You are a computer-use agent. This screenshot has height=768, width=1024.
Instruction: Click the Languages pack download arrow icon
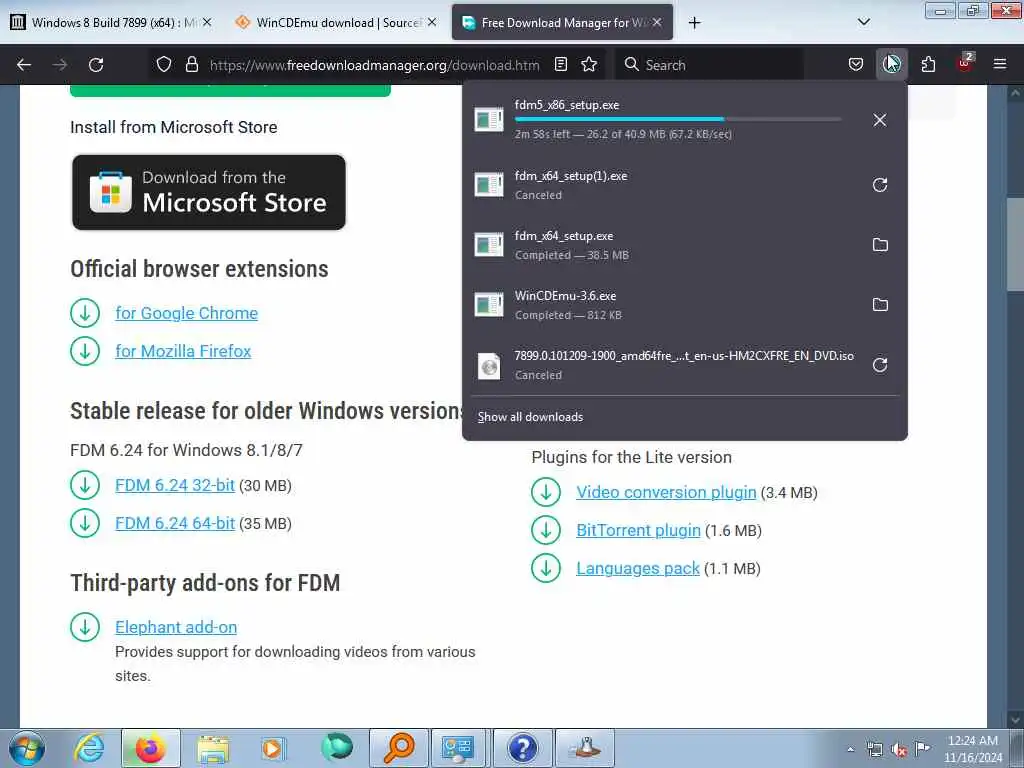tap(546, 568)
